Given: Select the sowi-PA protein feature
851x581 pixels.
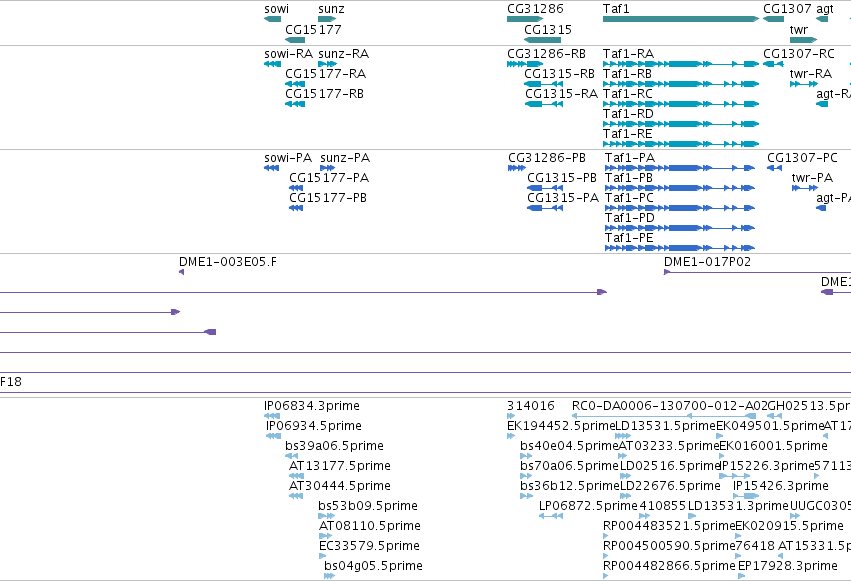Looking at the screenshot, I should click(x=271, y=168).
